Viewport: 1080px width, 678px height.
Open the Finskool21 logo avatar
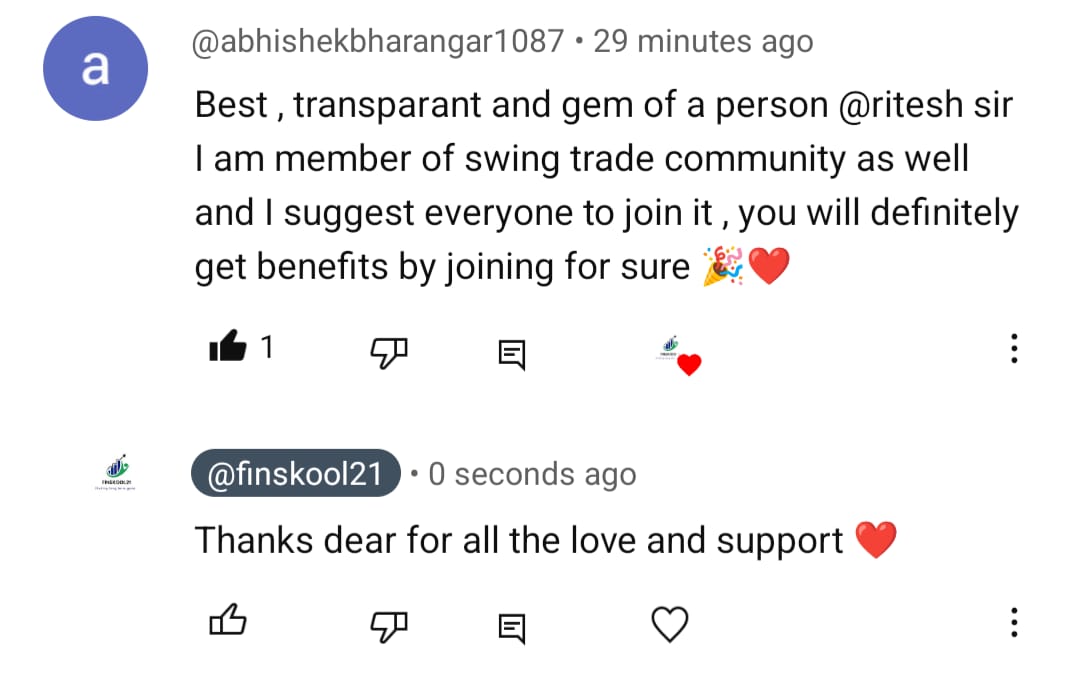point(116,474)
